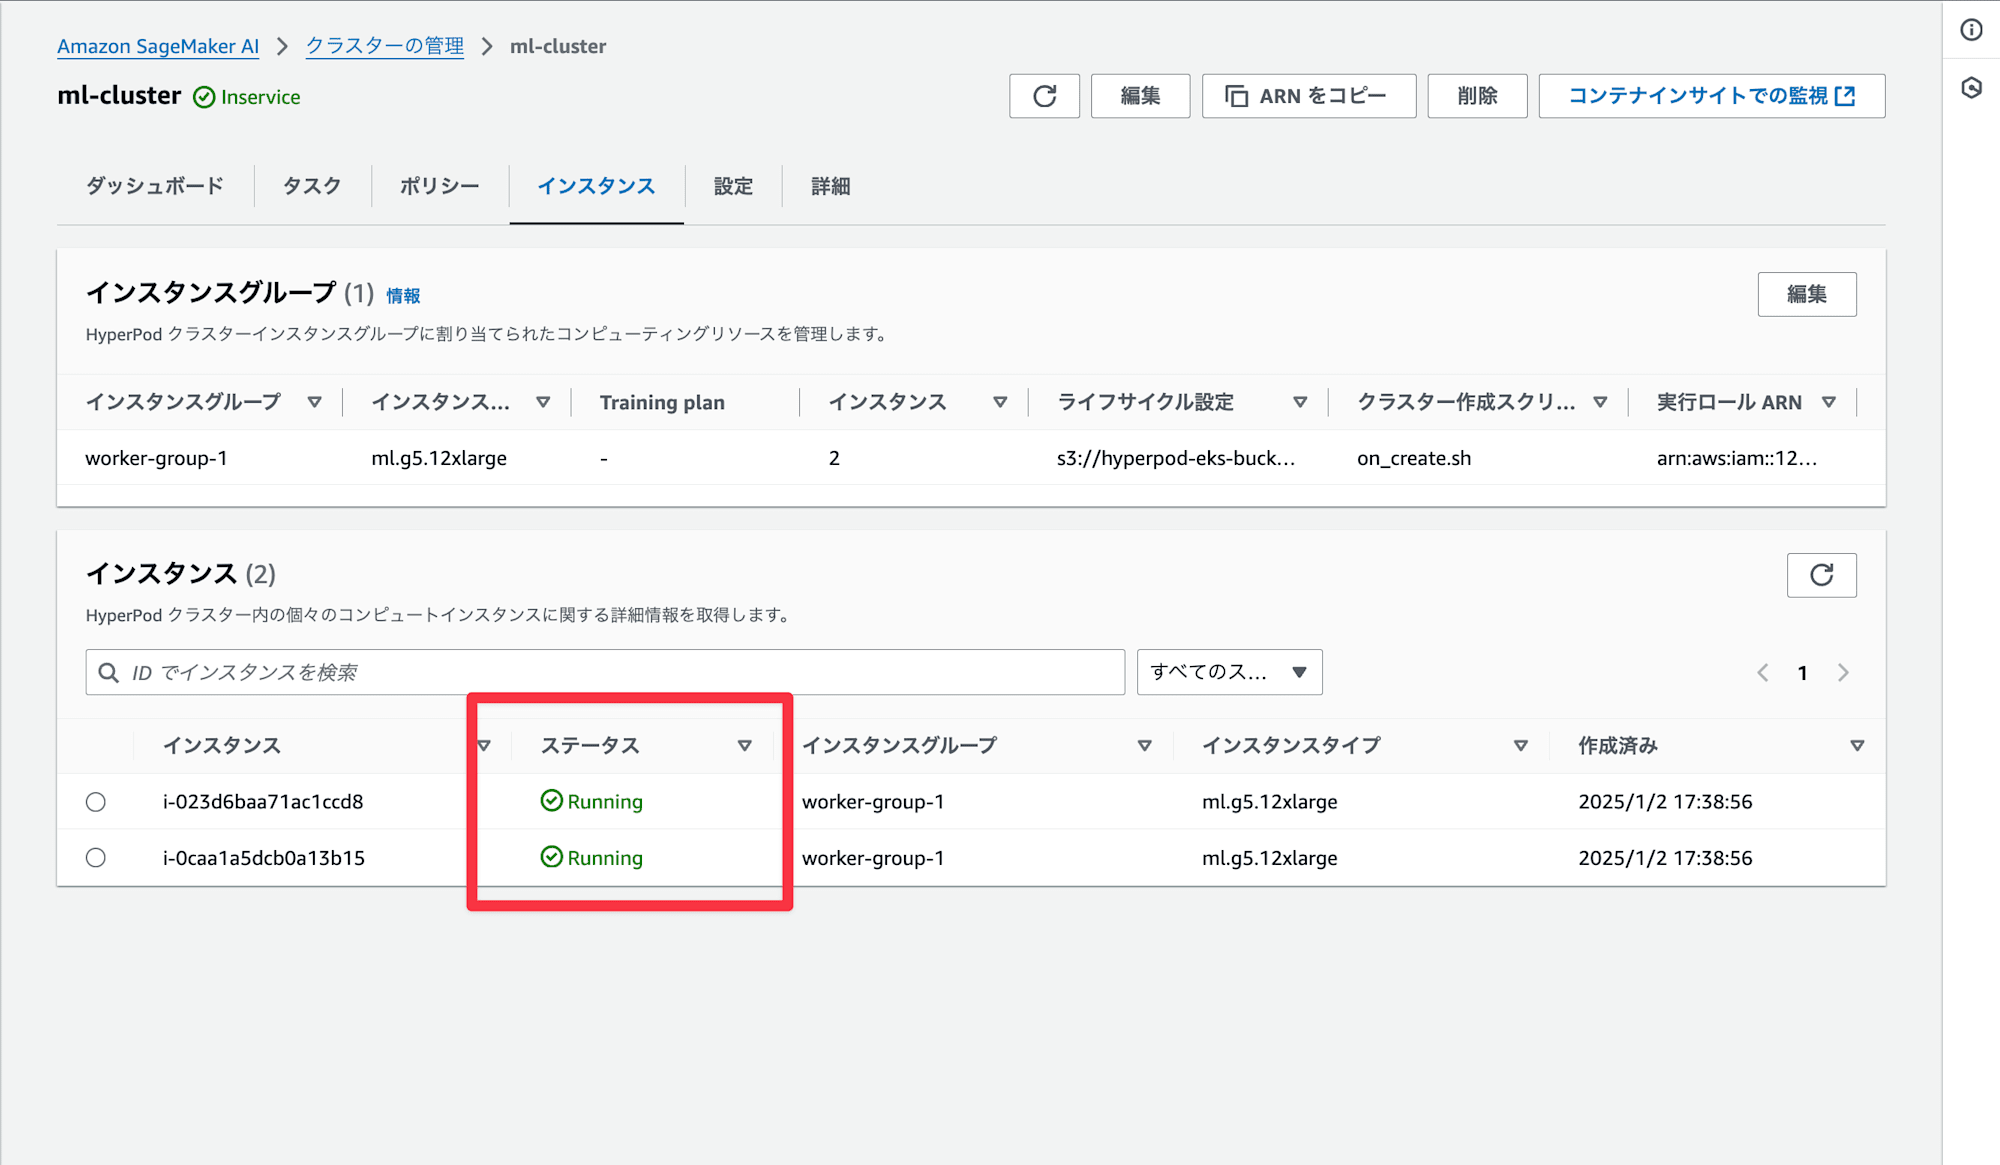The width and height of the screenshot is (2000, 1165).
Task: Sort instance groups by インスタンス count
Action: point(1000,402)
